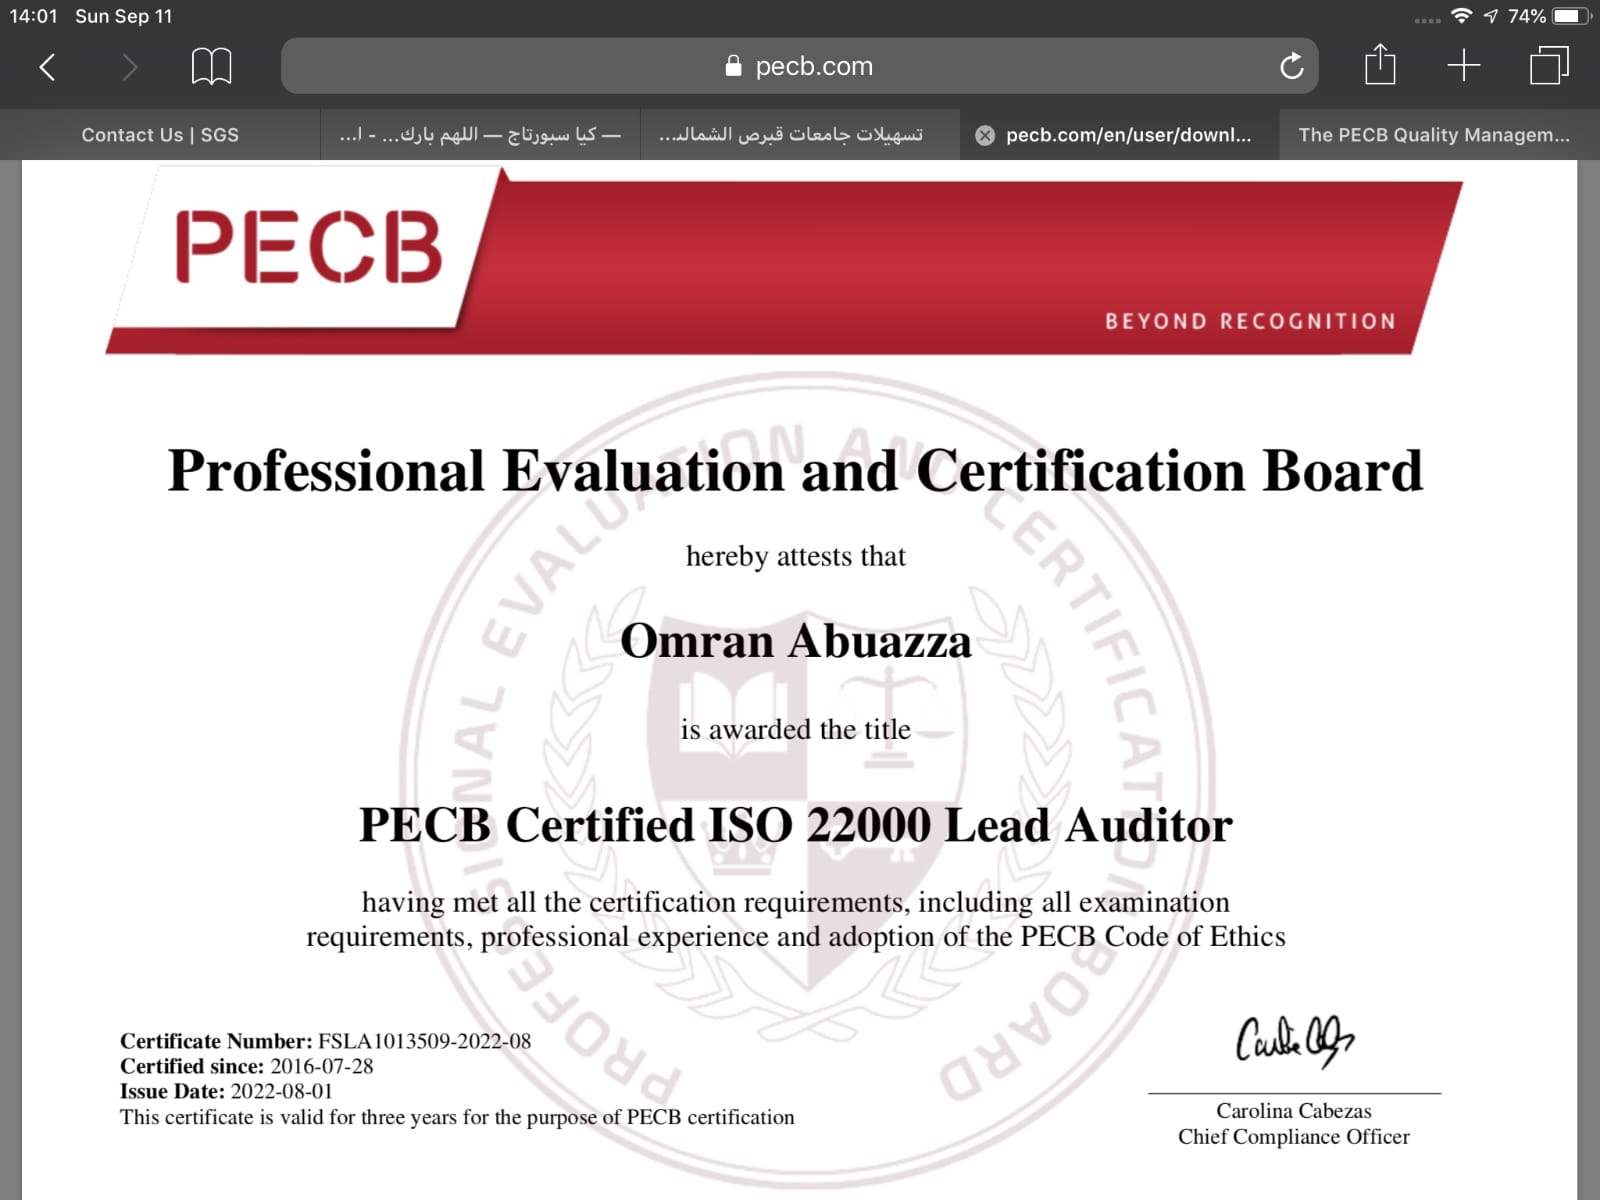The width and height of the screenshot is (1600, 1200).
Task: Switch to Contact Us | SGS tab
Action: [x=160, y=135]
